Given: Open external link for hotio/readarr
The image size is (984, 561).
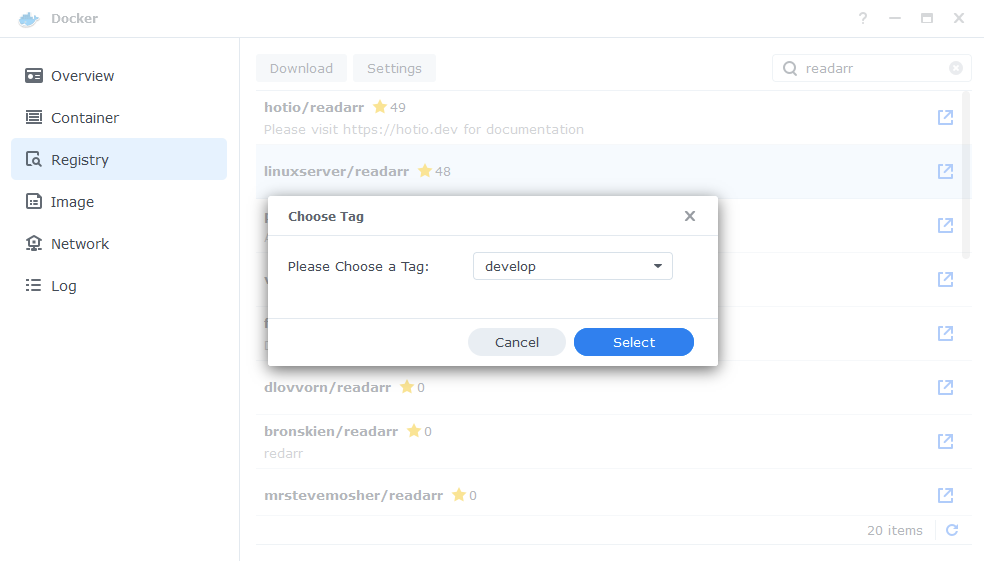Looking at the screenshot, I should coord(945,117).
